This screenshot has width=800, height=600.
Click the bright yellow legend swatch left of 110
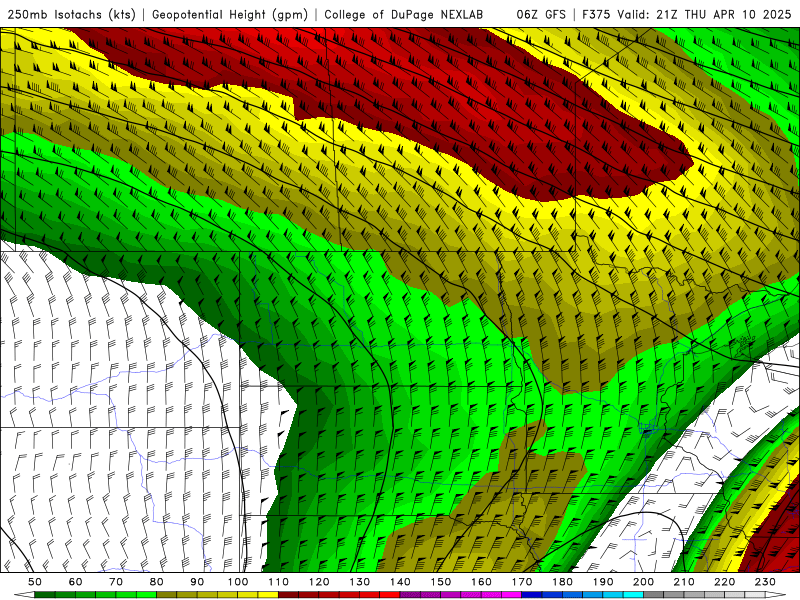268,595
